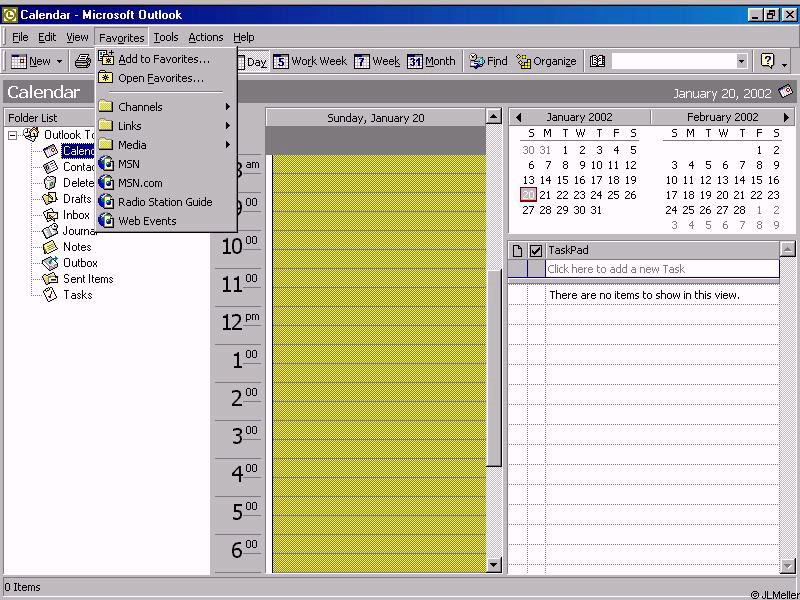The width and height of the screenshot is (800, 600).
Task: Open the Inbox folder
Action: coord(76,215)
